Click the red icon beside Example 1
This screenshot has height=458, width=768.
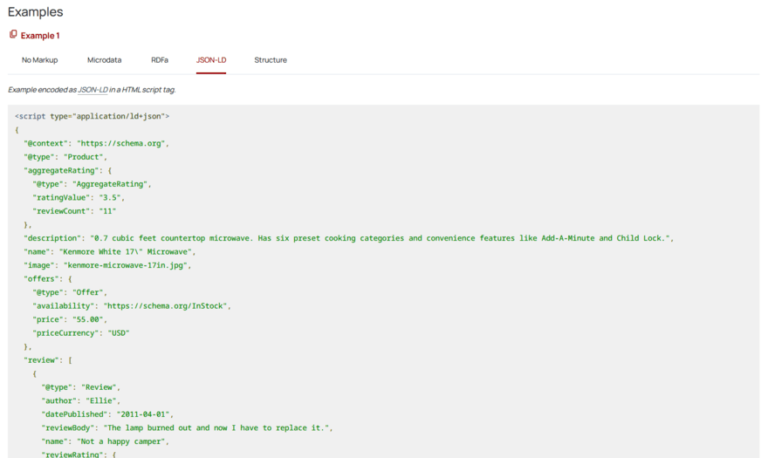(x=13, y=35)
